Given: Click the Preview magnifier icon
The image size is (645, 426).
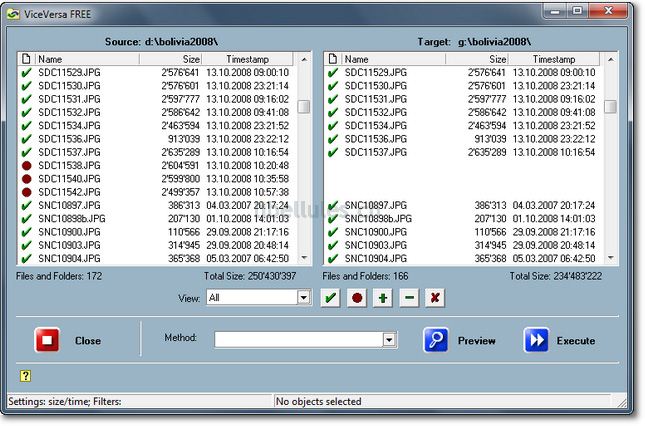Looking at the screenshot, I should pyautogui.click(x=436, y=340).
